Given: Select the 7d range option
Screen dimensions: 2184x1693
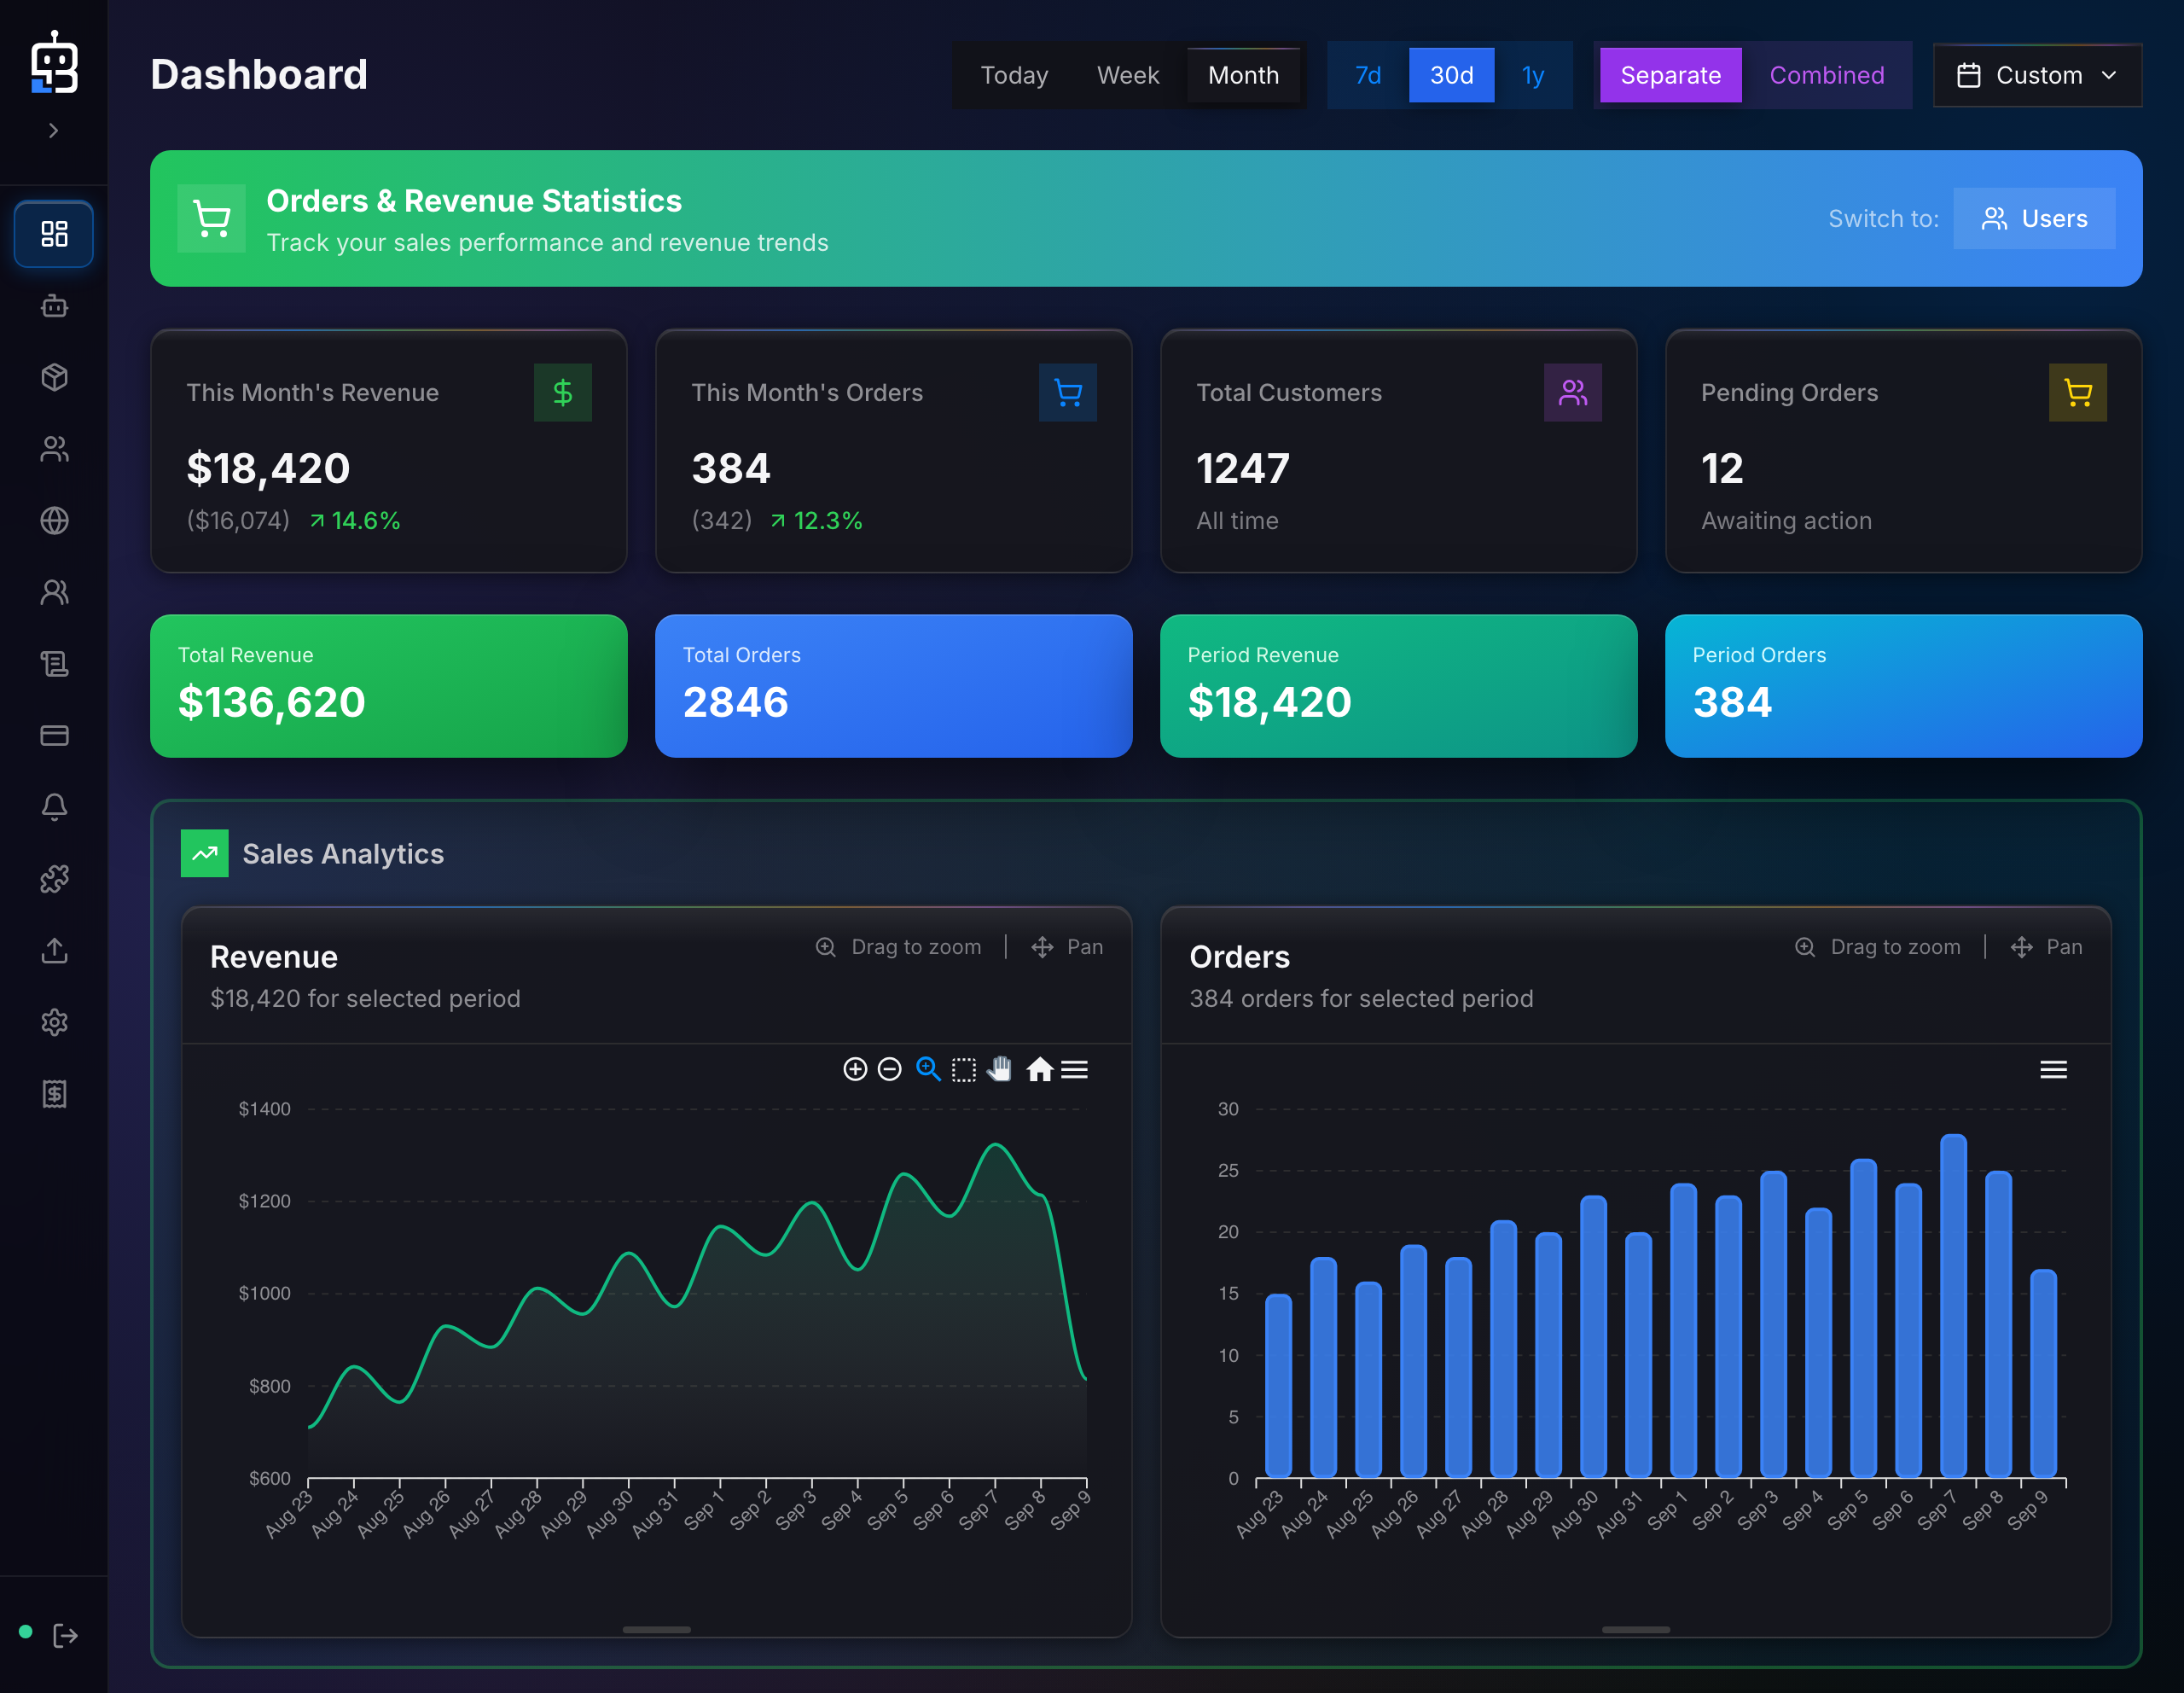Looking at the screenshot, I should point(1367,75).
